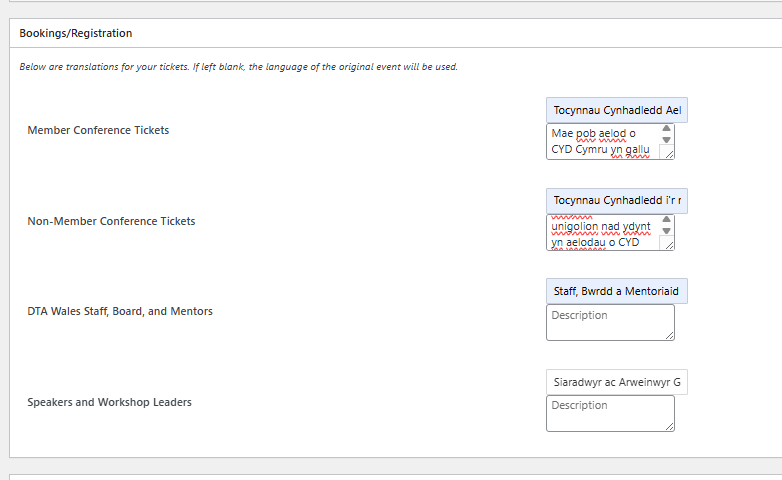This screenshot has height=480, width=782.
Task: Click the 'Speakers and Workshop Leaders' label
Action: point(109,402)
